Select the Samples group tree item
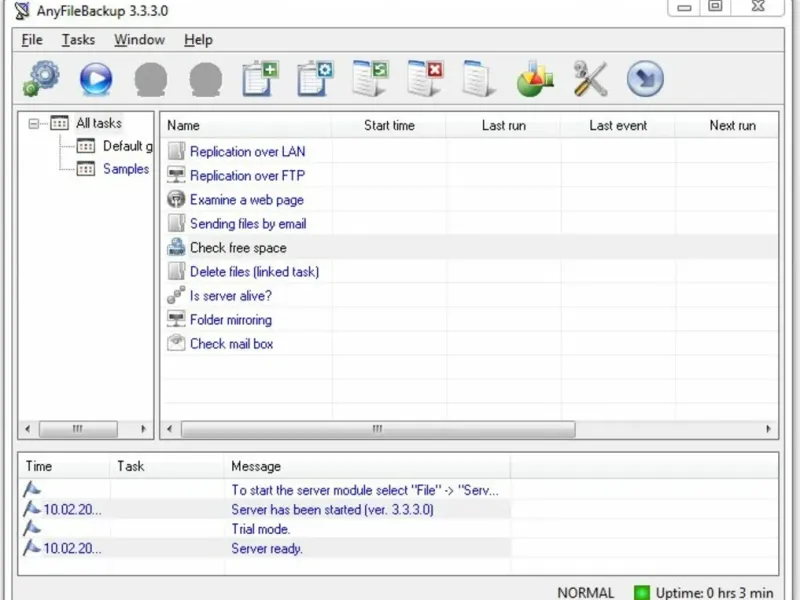 tap(126, 169)
